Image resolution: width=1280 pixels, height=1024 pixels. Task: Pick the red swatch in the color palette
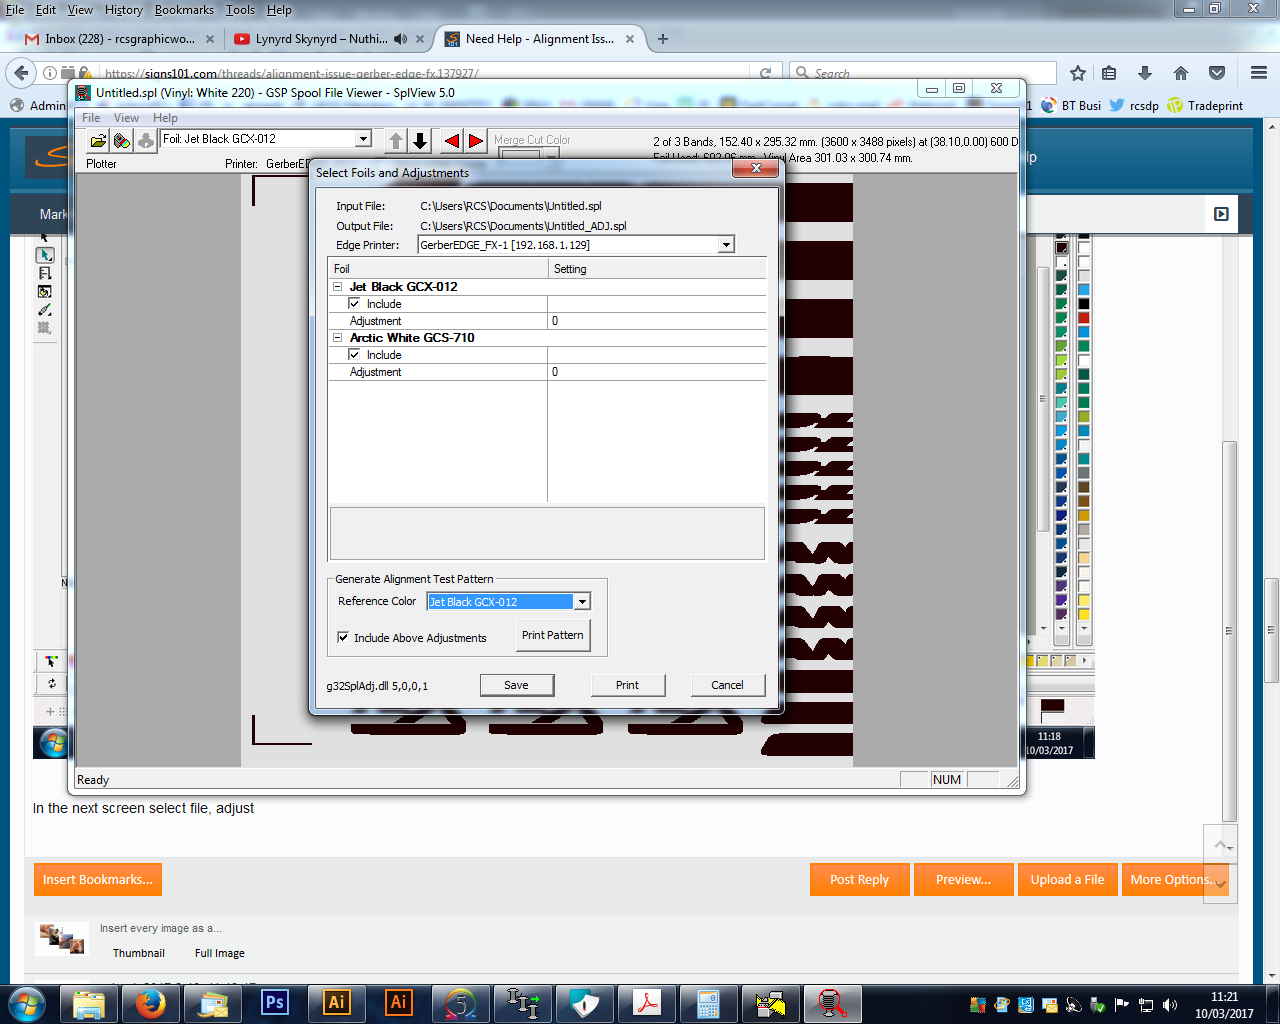[x=1083, y=318]
